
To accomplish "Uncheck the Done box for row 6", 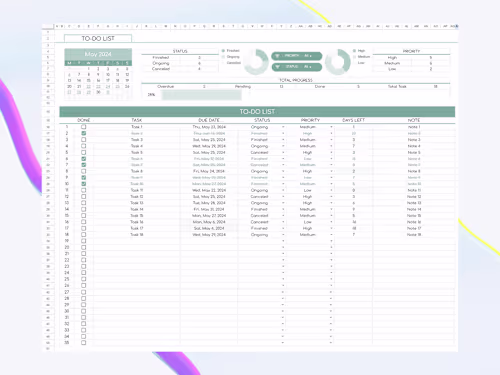I will (84, 159).
